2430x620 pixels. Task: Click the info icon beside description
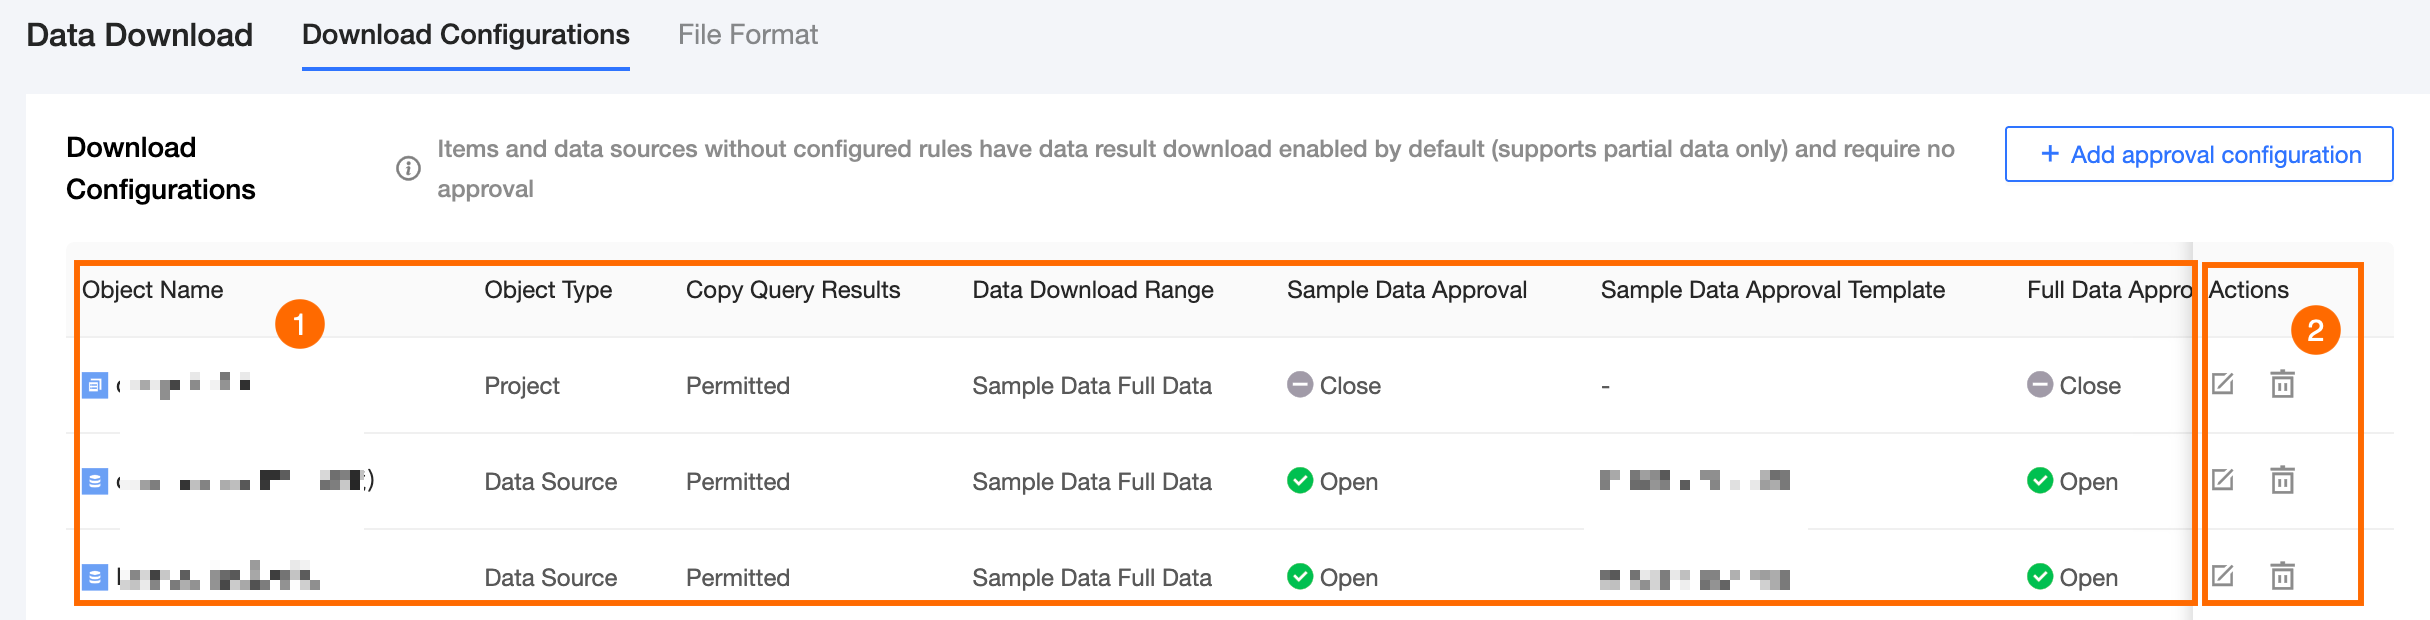(x=408, y=168)
